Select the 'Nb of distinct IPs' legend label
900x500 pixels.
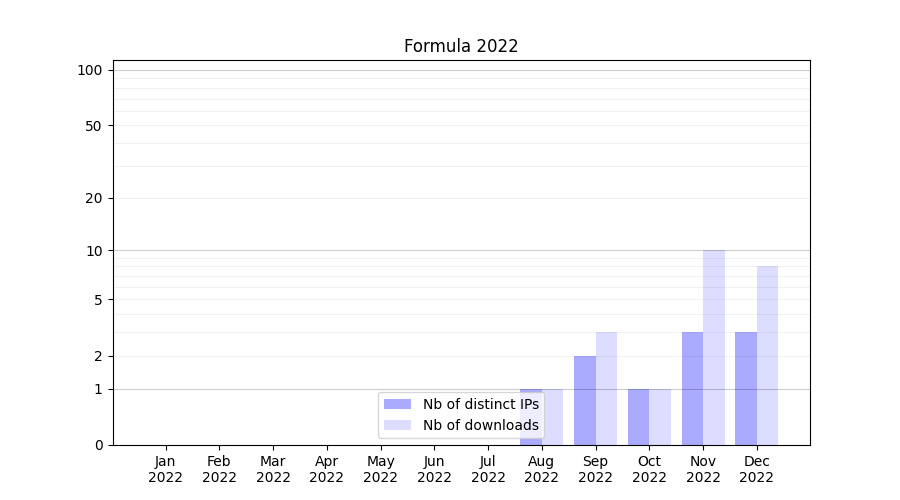tap(480, 404)
